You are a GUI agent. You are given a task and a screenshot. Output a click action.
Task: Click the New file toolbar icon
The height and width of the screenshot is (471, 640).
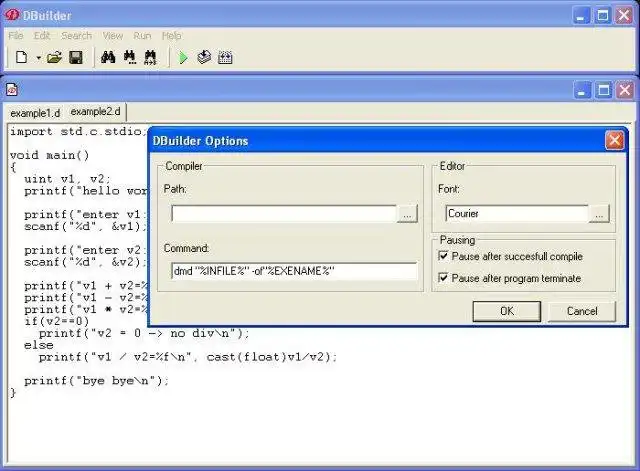coord(22,58)
